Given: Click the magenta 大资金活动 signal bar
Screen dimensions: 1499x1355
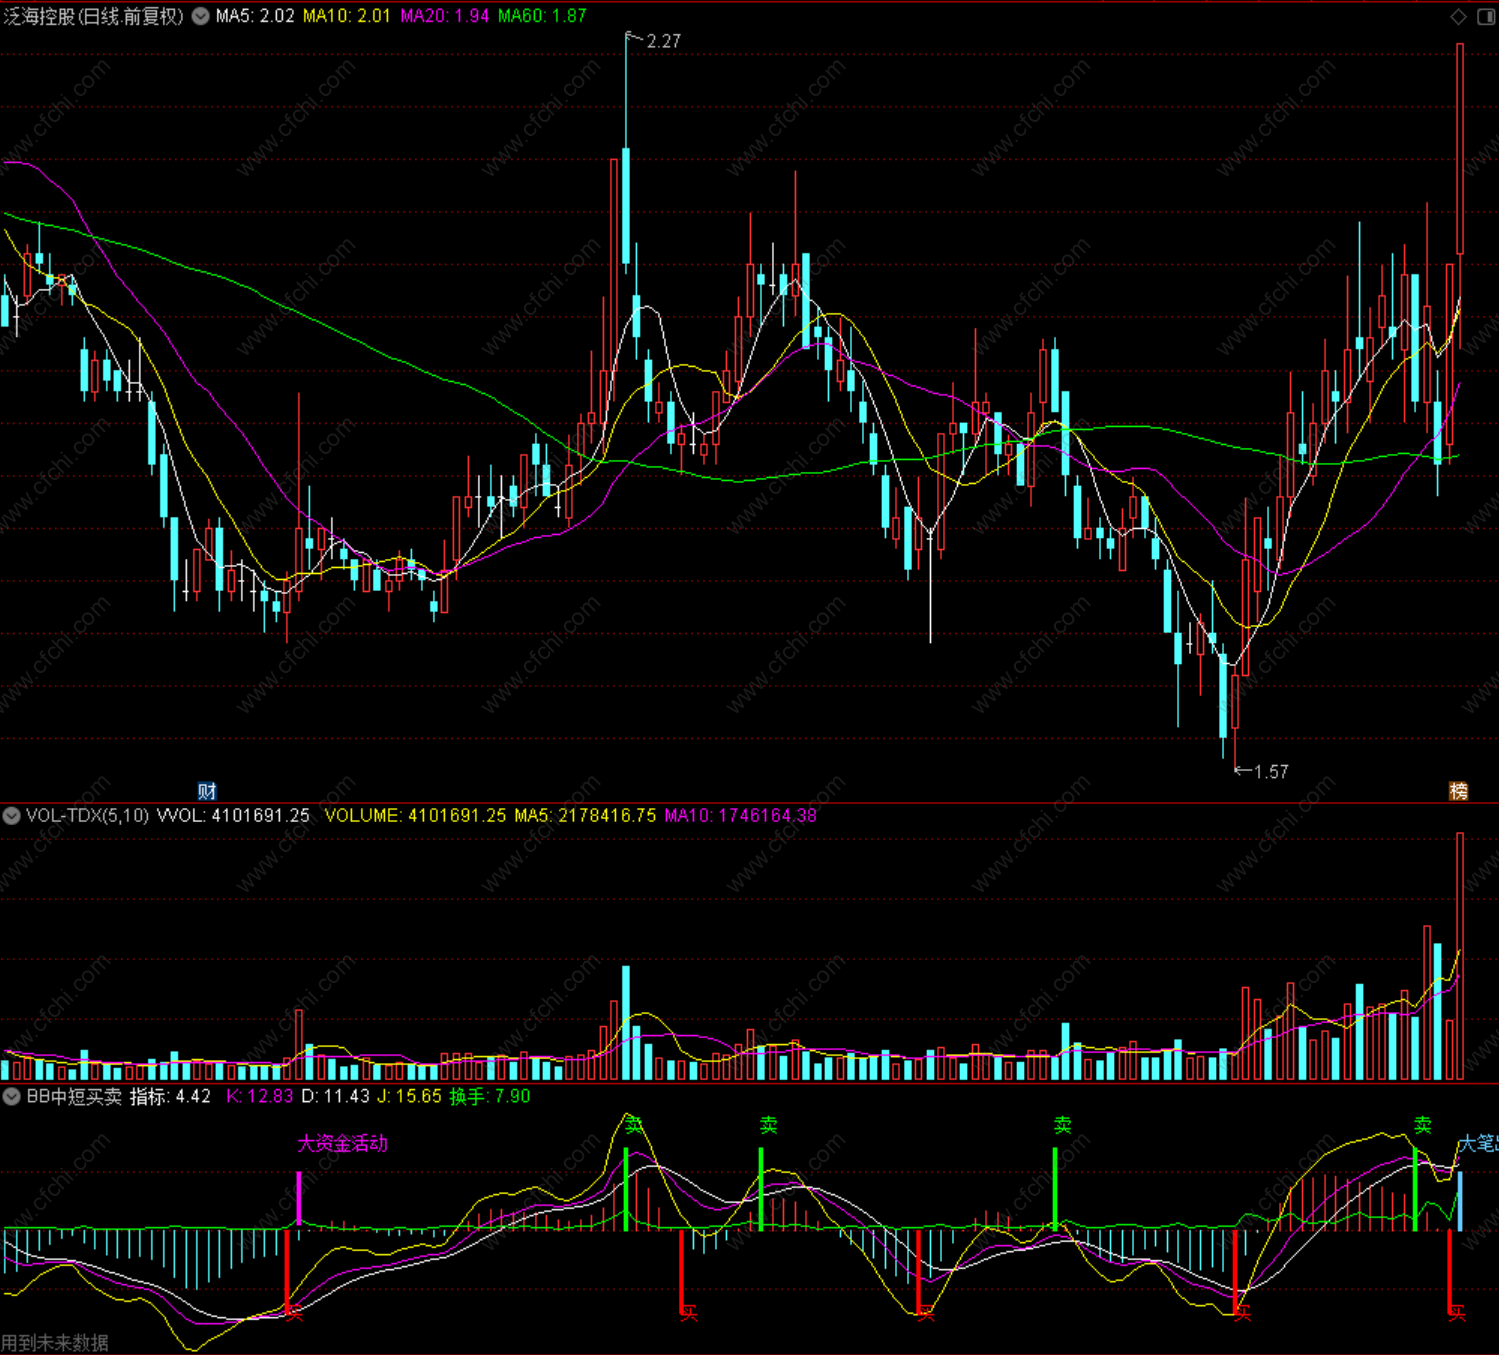Looking at the screenshot, I should point(299,1198).
